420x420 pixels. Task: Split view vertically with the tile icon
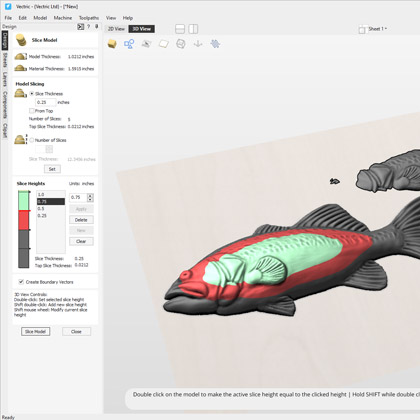click(x=193, y=29)
